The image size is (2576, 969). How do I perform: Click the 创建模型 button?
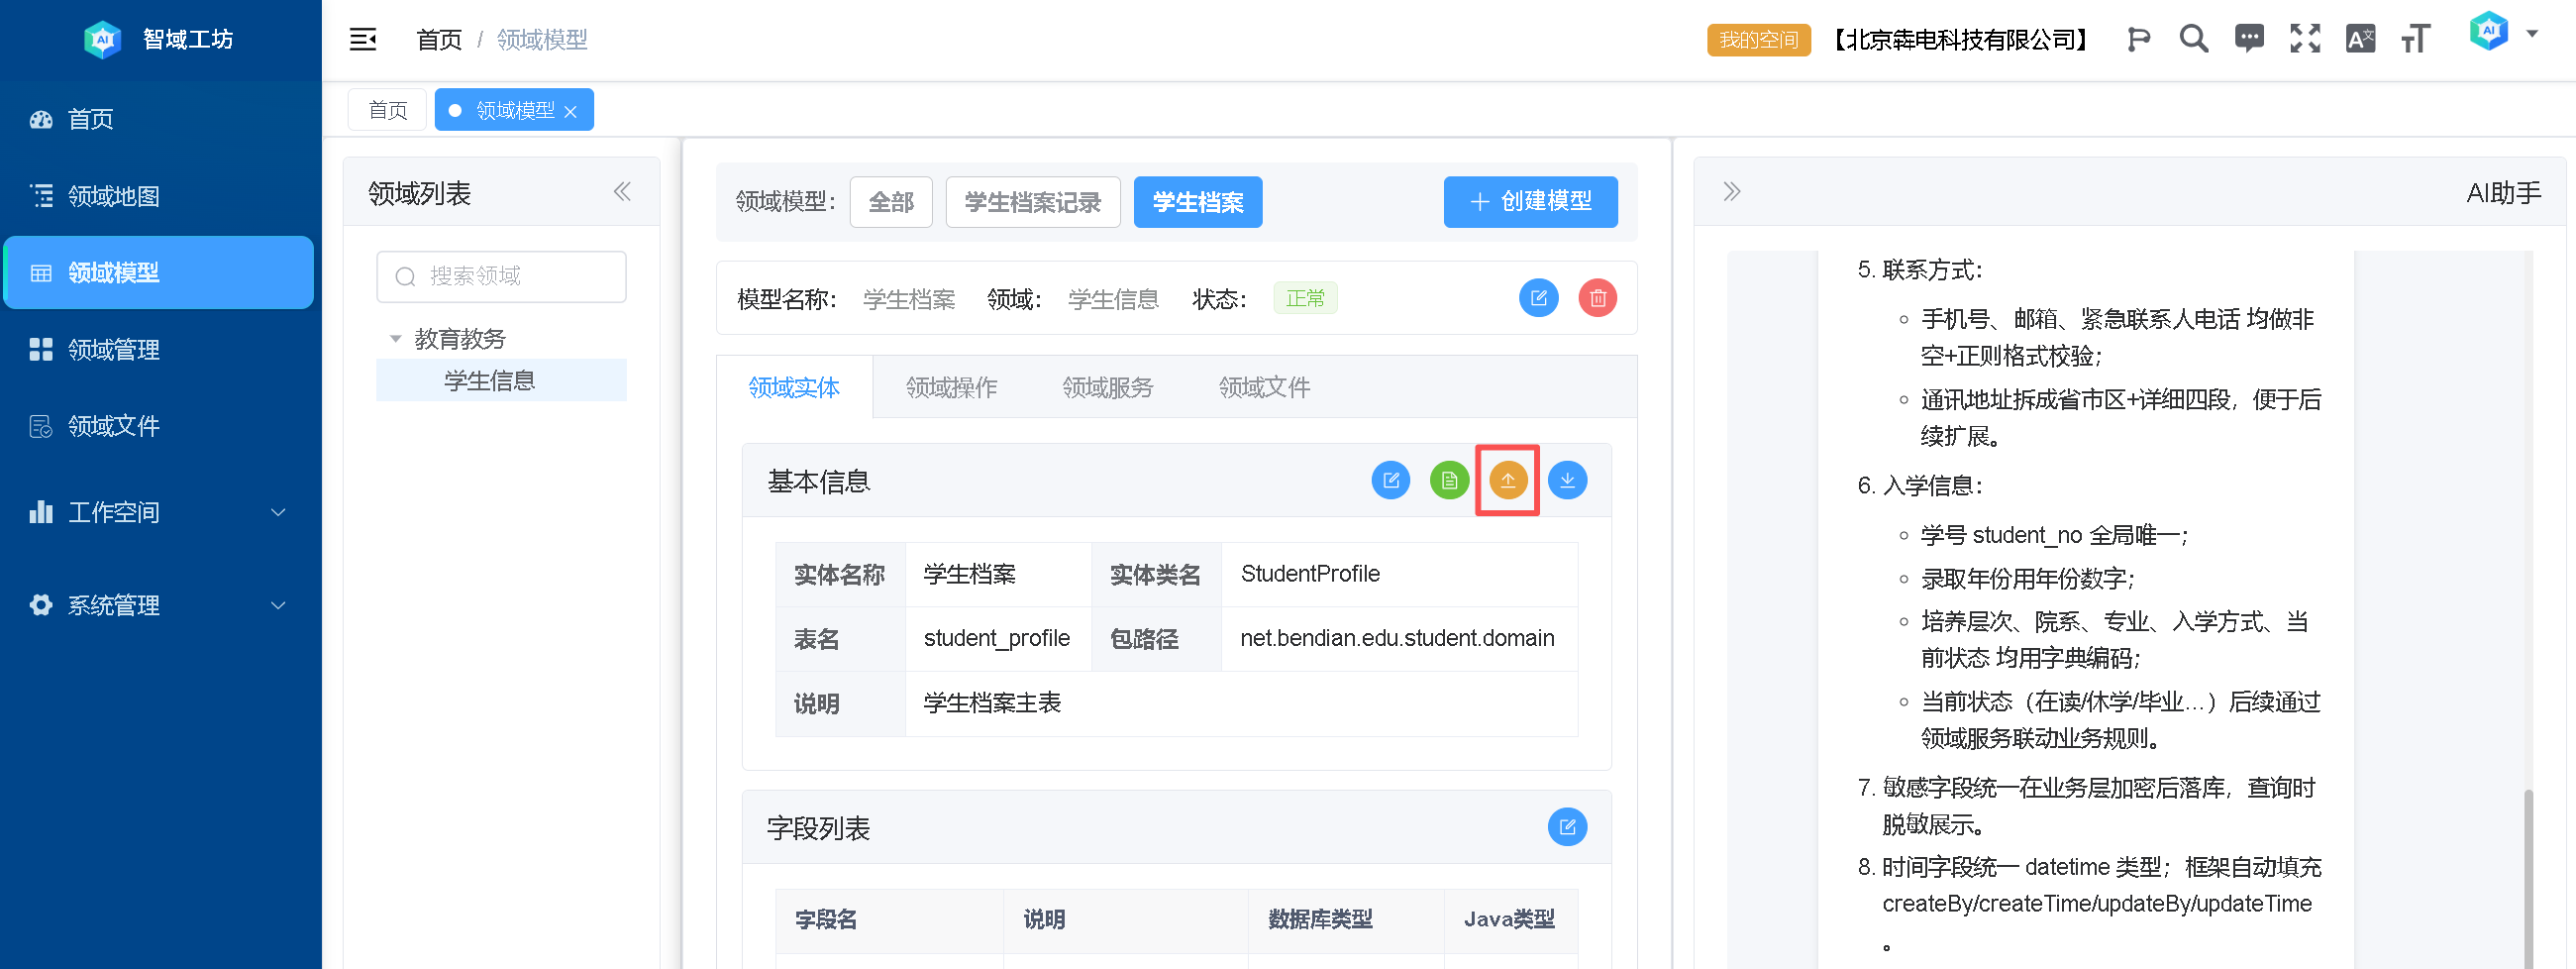click(x=1529, y=202)
